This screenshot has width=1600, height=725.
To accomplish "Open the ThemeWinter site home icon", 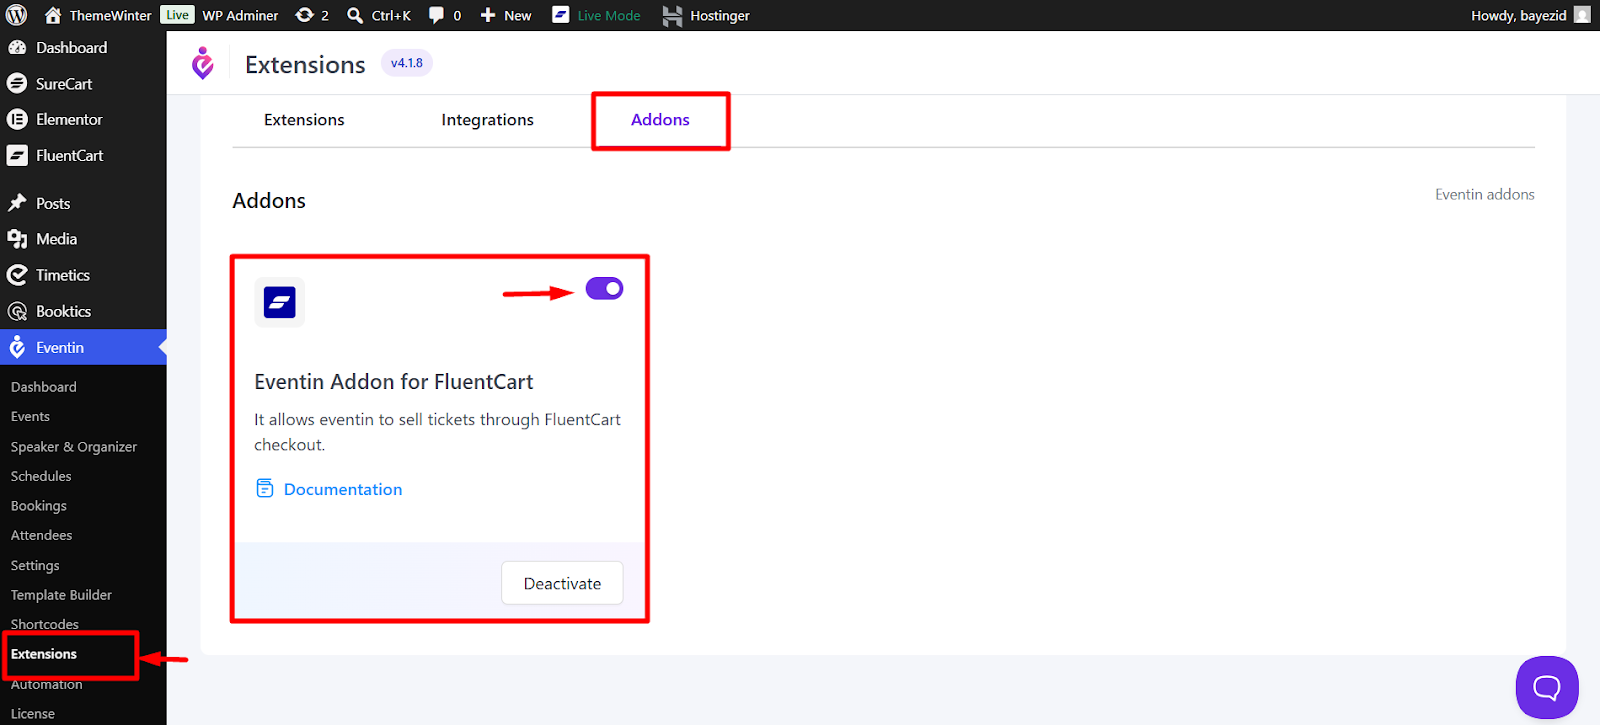I will pyautogui.click(x=53, y=15).
